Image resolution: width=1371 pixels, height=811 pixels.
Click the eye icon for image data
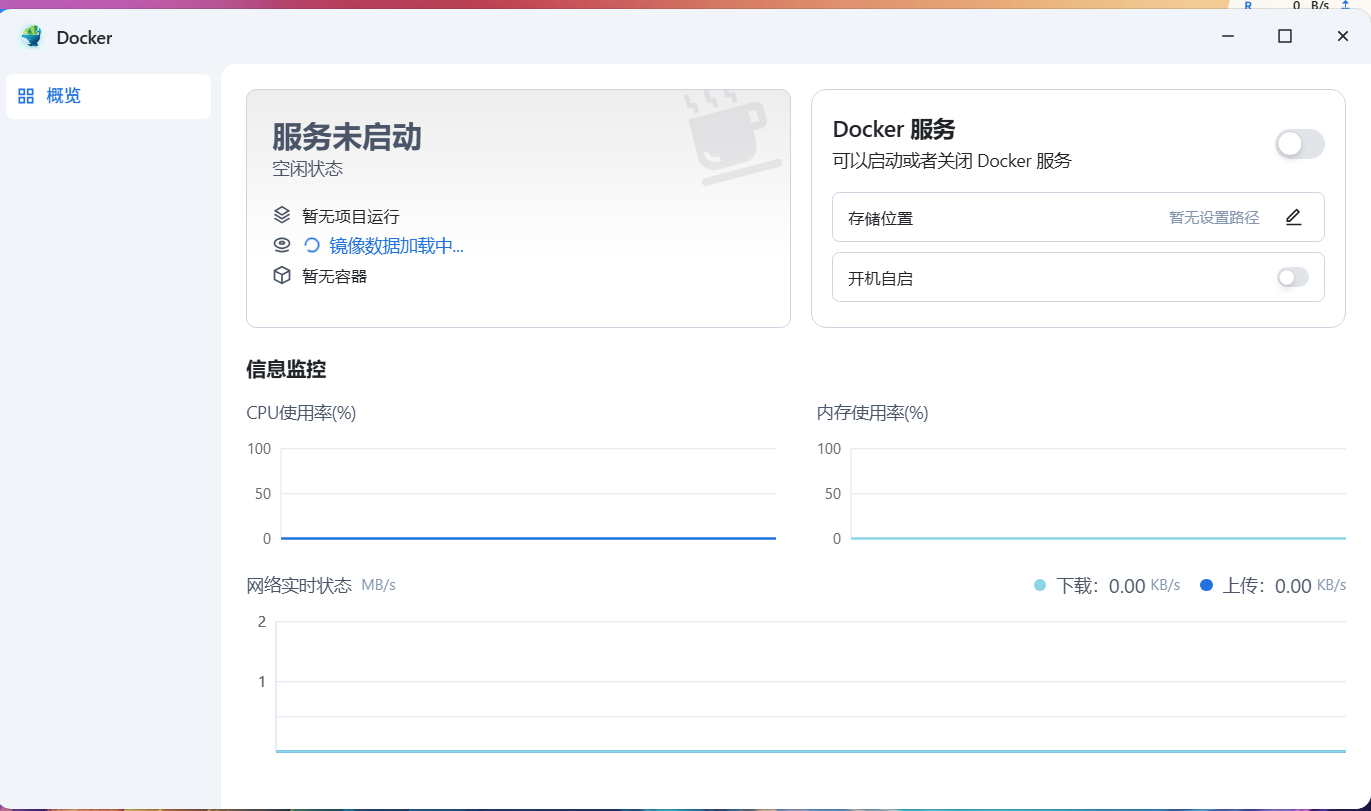tap(282, 245)
